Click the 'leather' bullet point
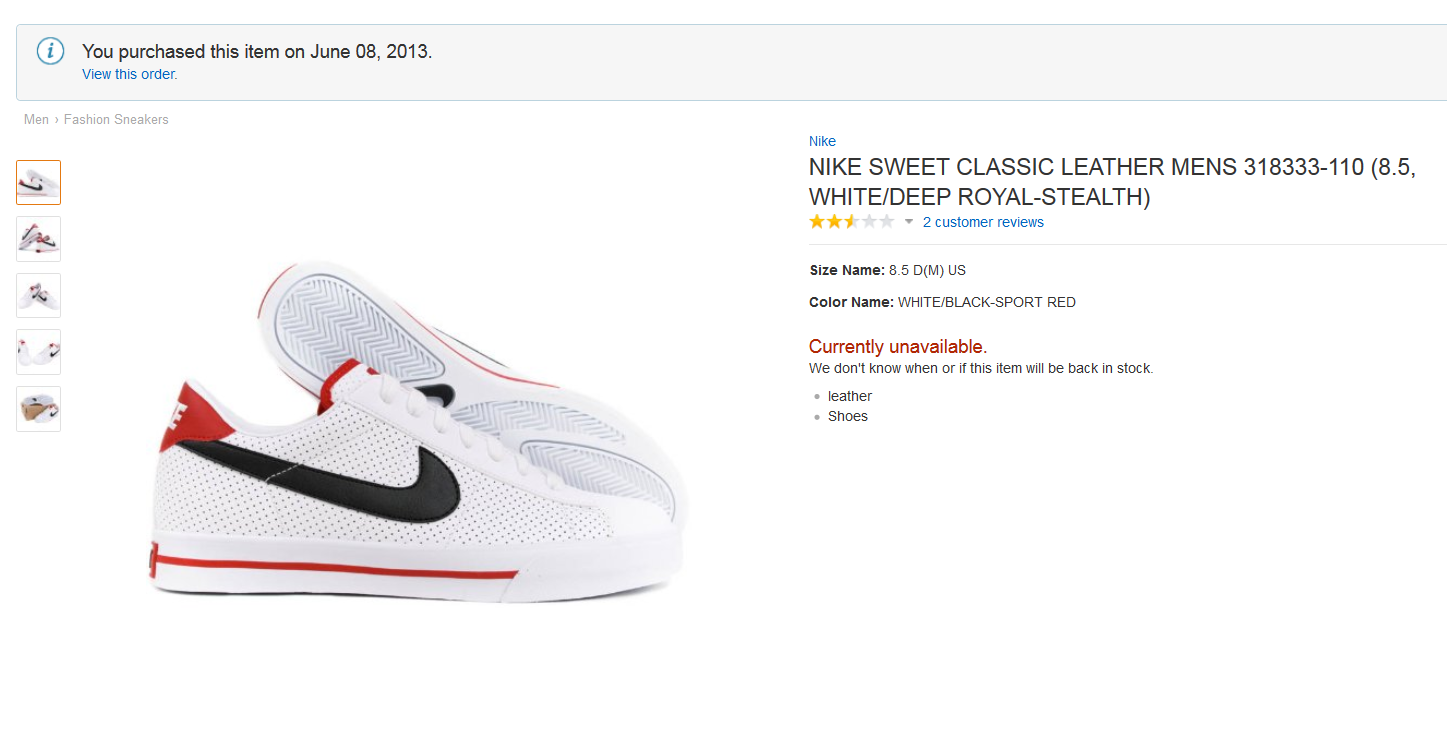This screenshot has width=1447, height=739. click(x=850, y=396)
